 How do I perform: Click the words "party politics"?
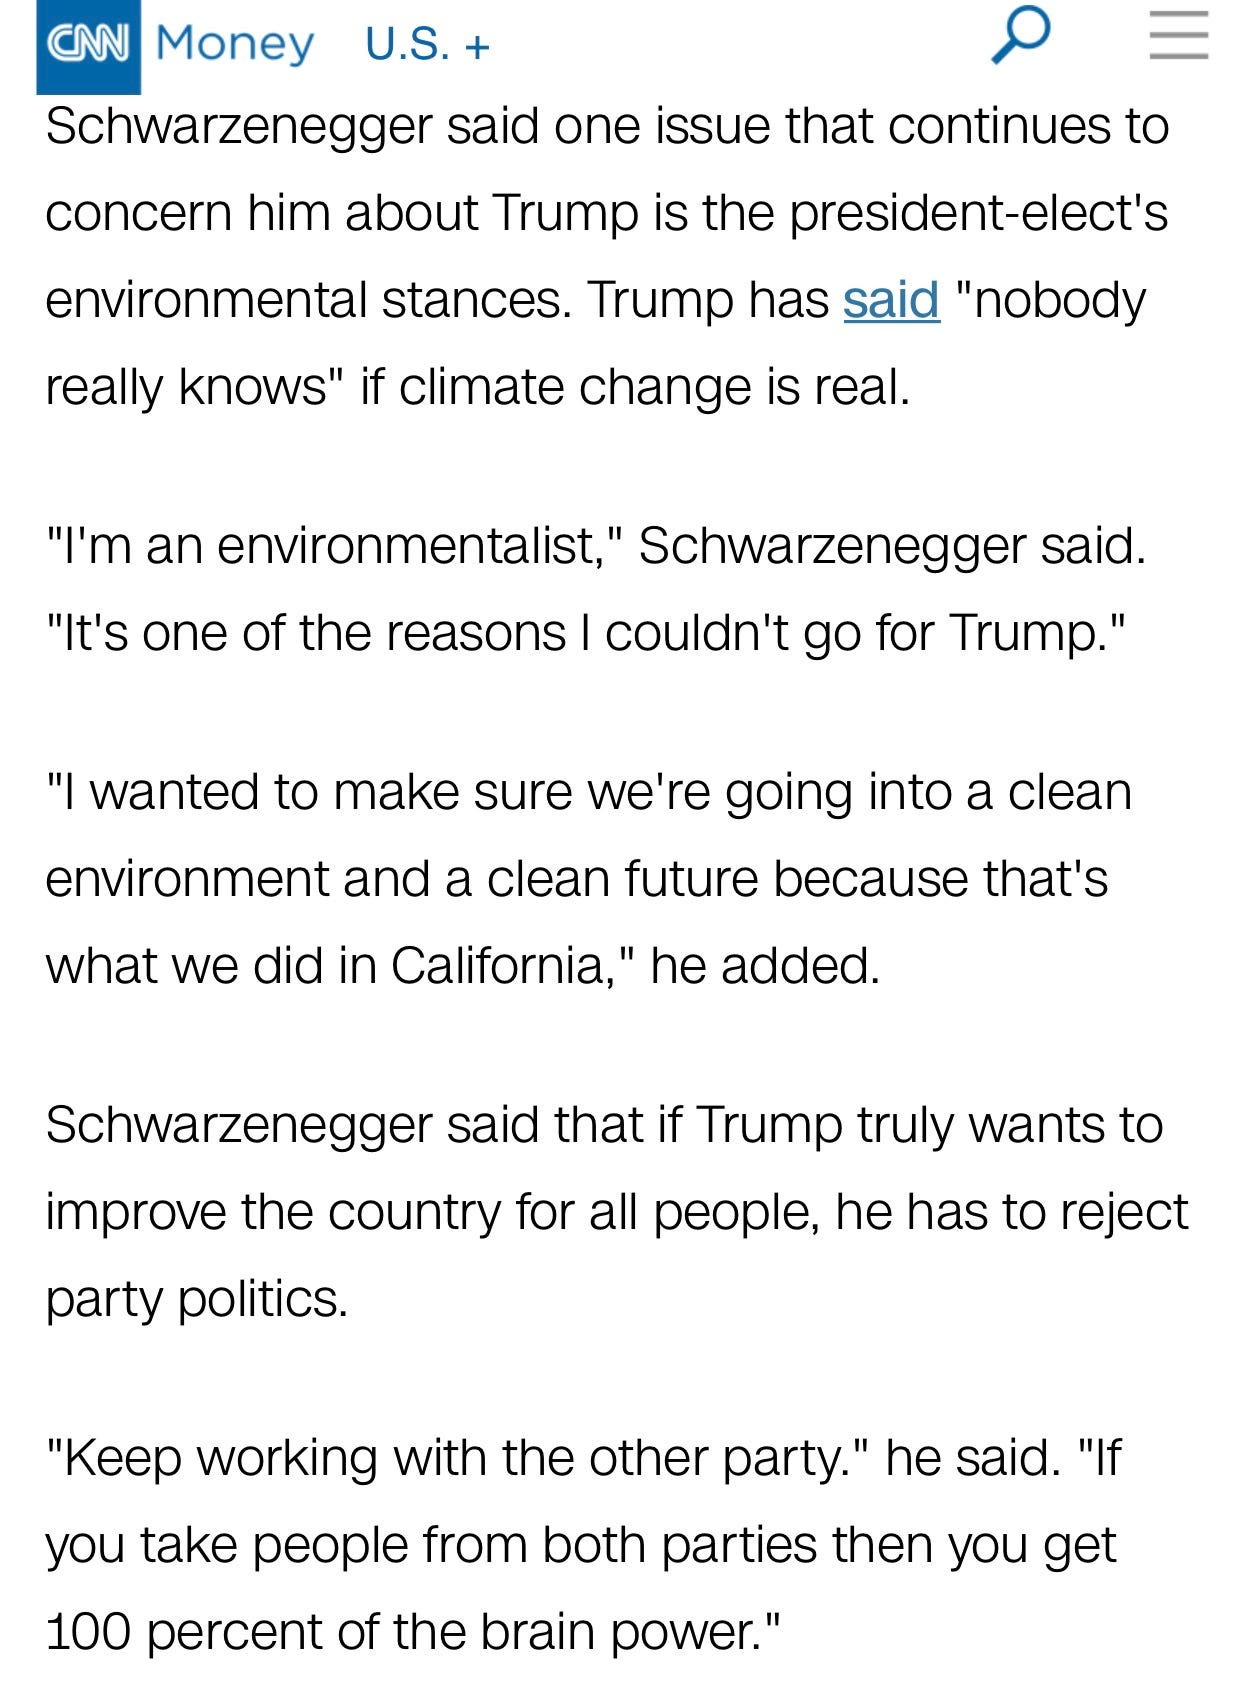(x=196, y=1299)
